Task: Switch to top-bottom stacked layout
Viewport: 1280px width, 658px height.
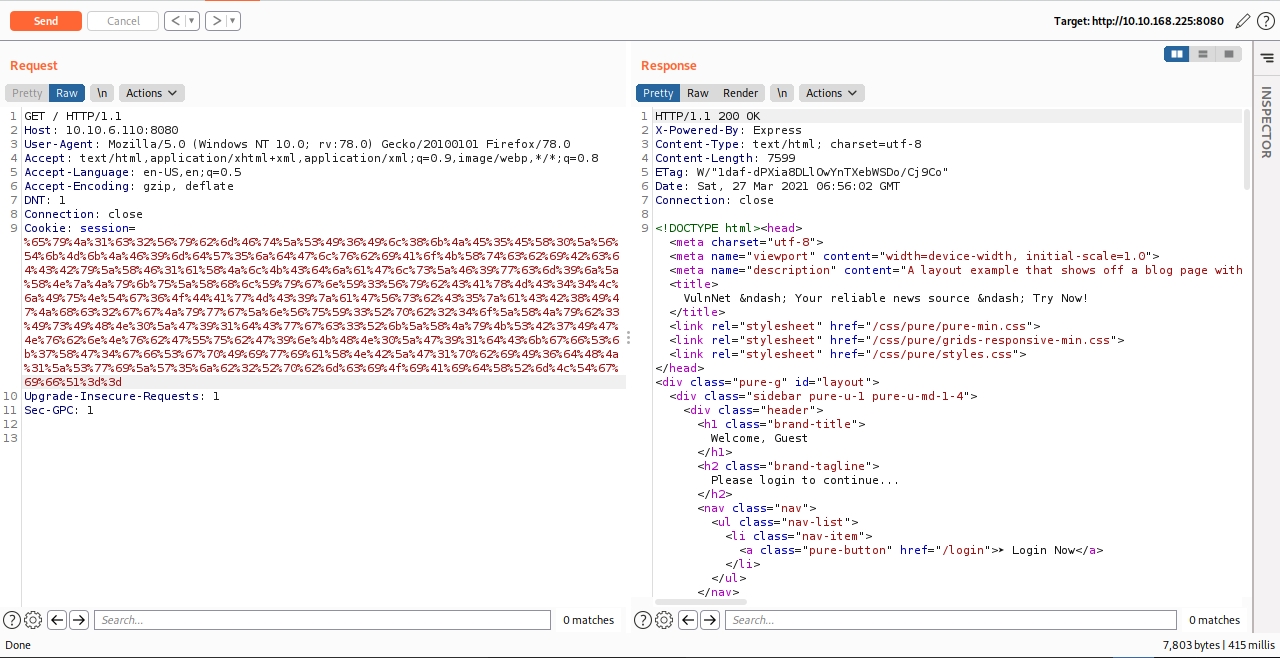Action: [x=1203, y=54]
